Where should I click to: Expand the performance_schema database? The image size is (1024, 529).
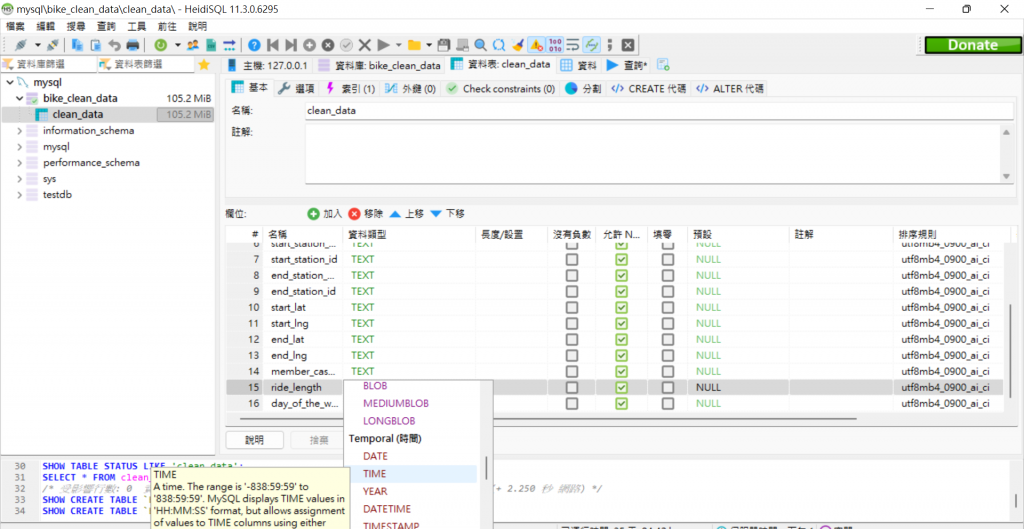19,163
